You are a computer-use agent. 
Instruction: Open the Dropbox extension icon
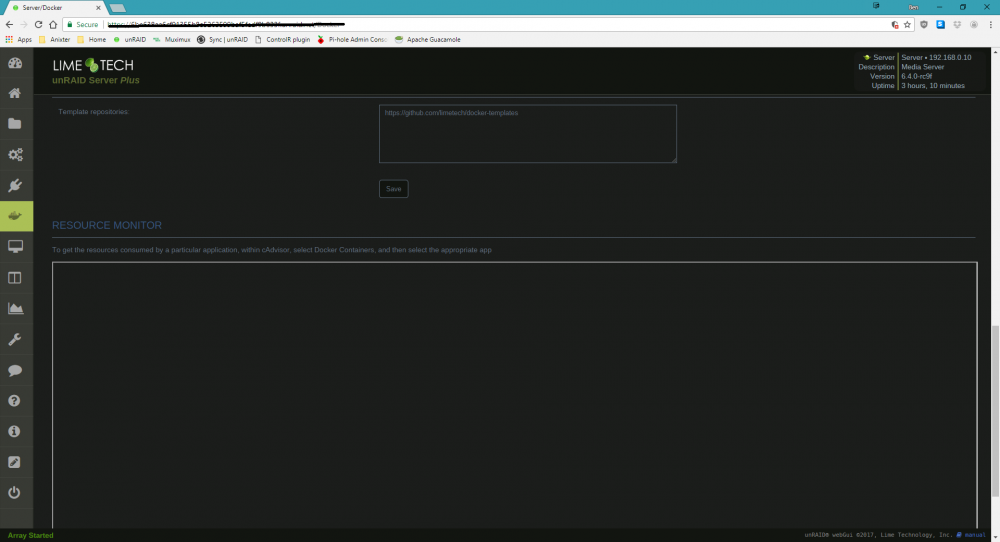[957, 24]
